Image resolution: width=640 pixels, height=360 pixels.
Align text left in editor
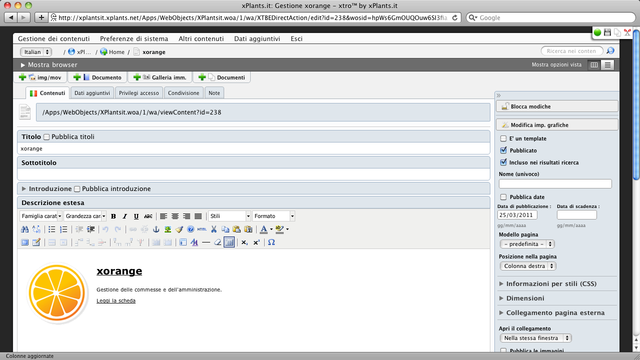tap(163, 216)
